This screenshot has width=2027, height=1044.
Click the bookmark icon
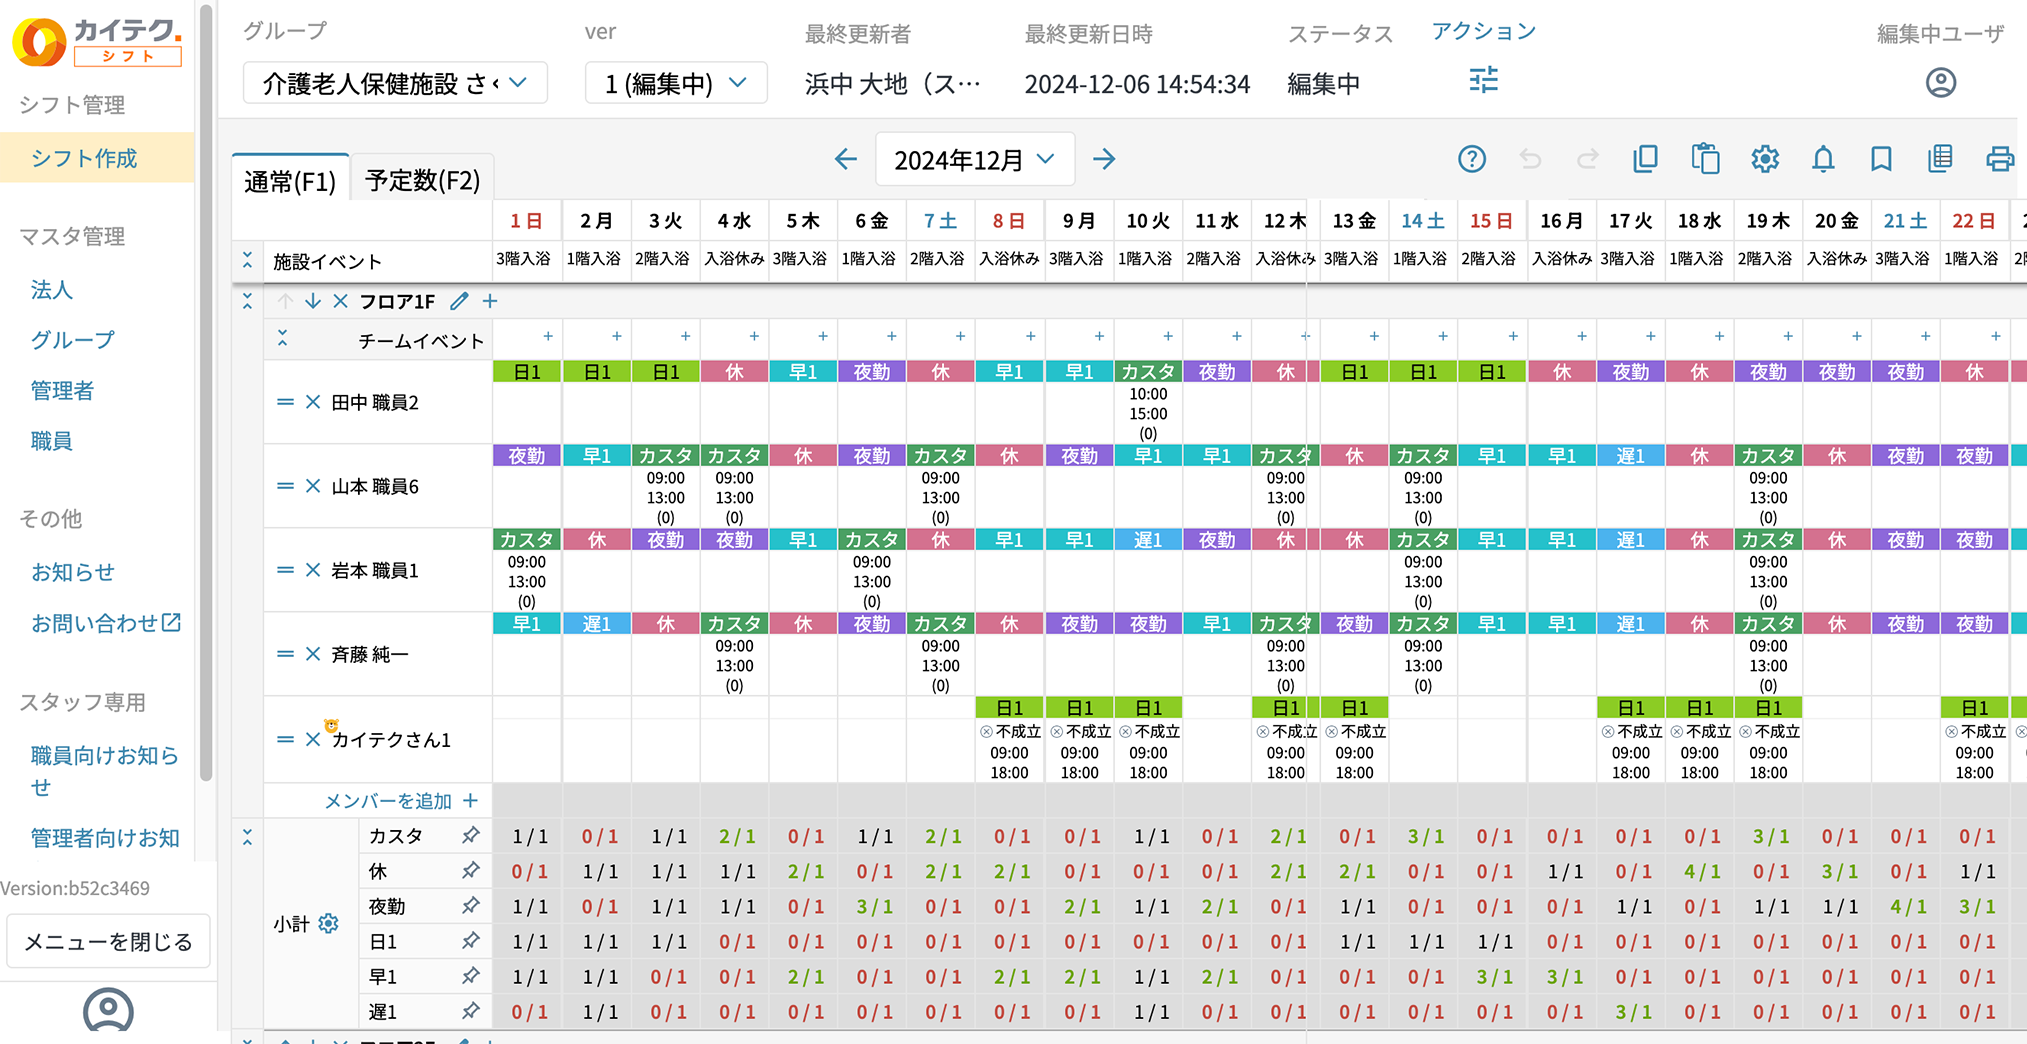1881,159
